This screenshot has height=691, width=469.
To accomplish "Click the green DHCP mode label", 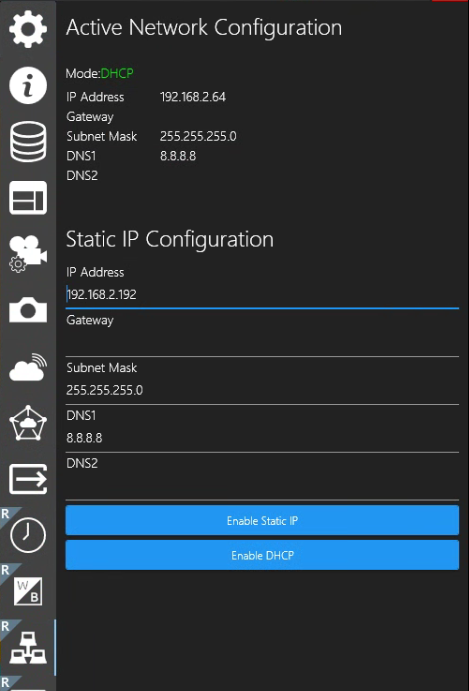I will (117, 73).
